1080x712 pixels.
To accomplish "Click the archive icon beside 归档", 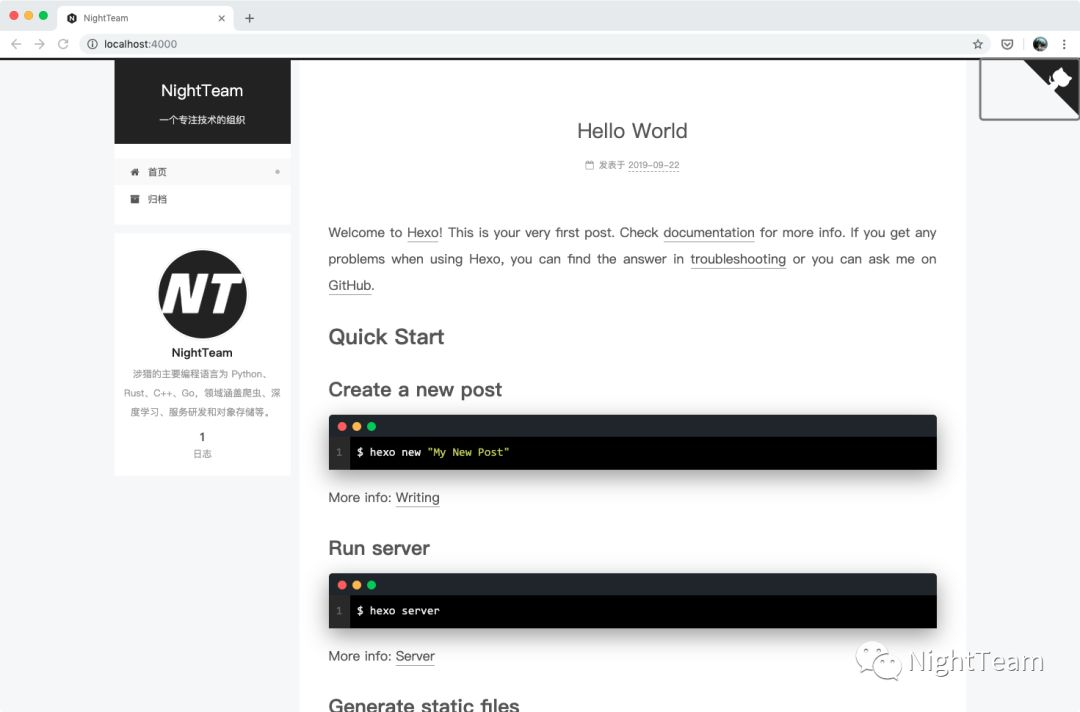I will (135, 199).
